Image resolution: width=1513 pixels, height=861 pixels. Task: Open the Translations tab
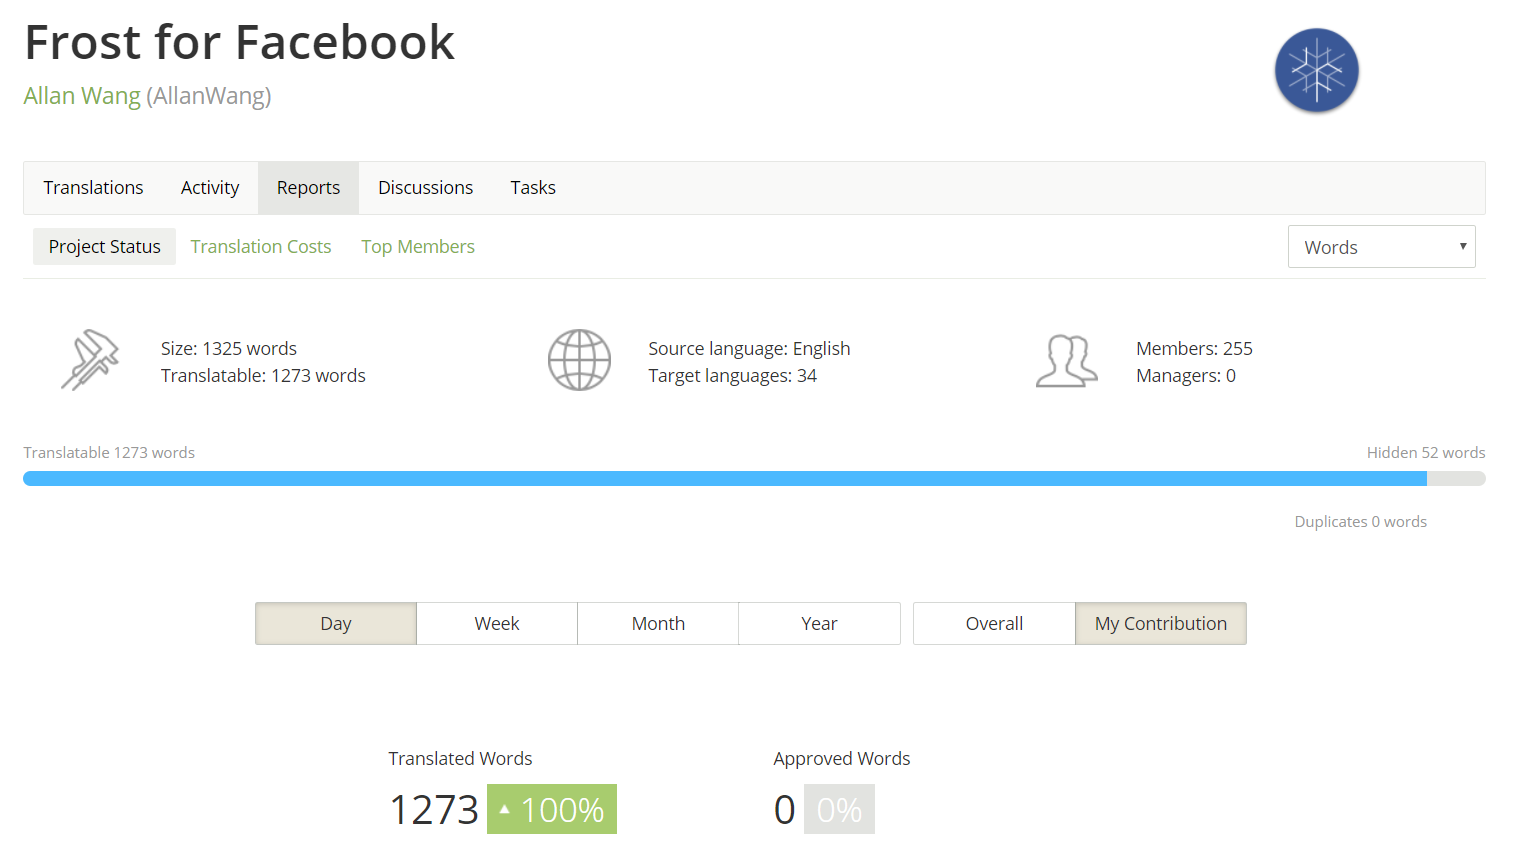click(93, 188)
